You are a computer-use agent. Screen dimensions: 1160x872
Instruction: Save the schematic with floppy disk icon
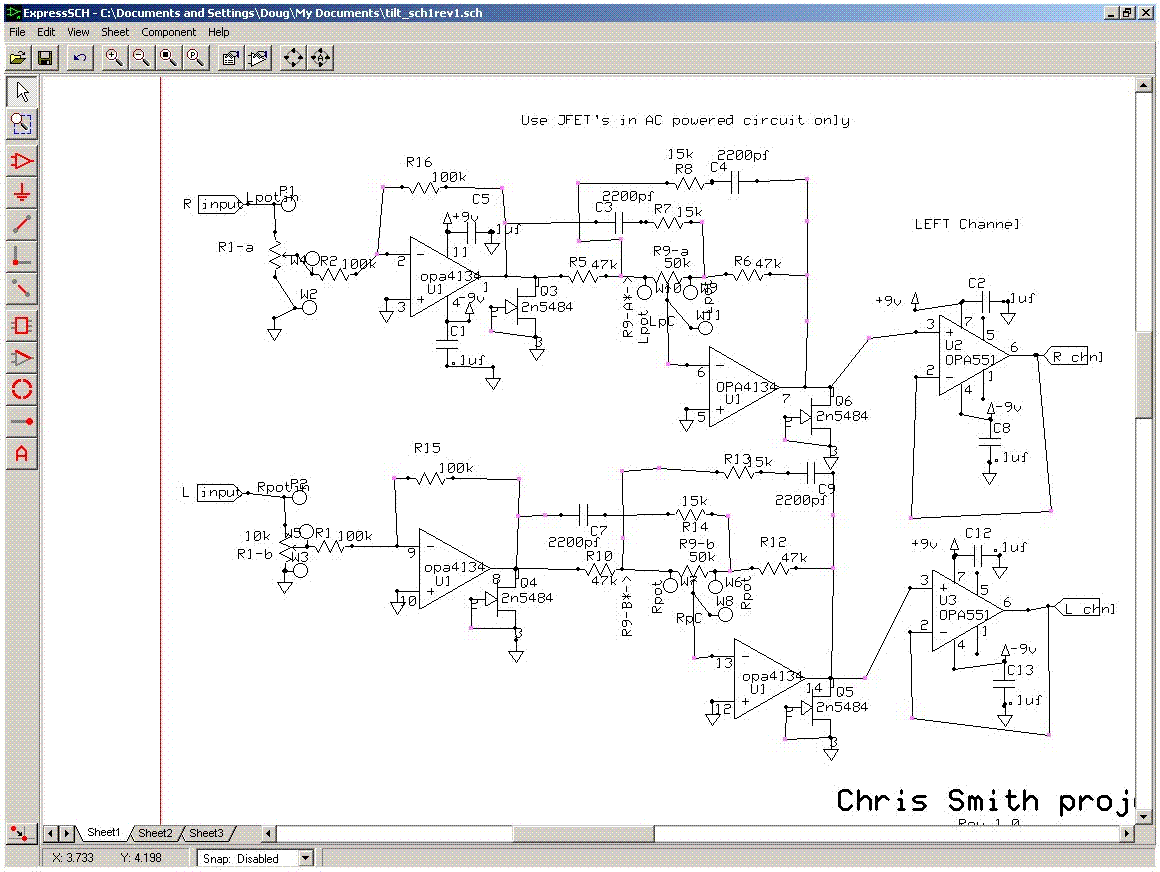(45, 58)
